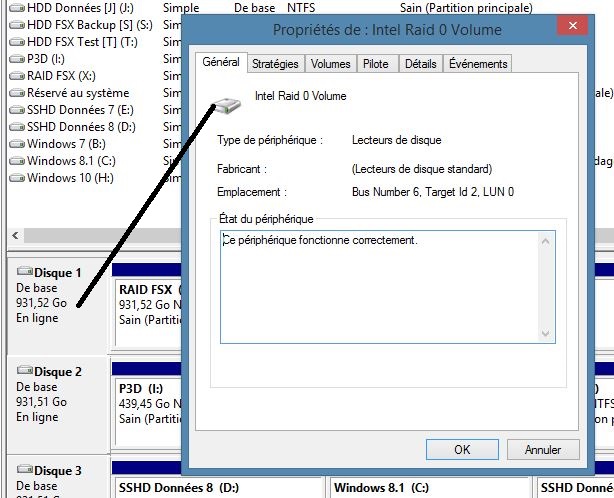Switch to the Stratégies tab
Screen dimensions: 614x498
[x=275, y=64]
